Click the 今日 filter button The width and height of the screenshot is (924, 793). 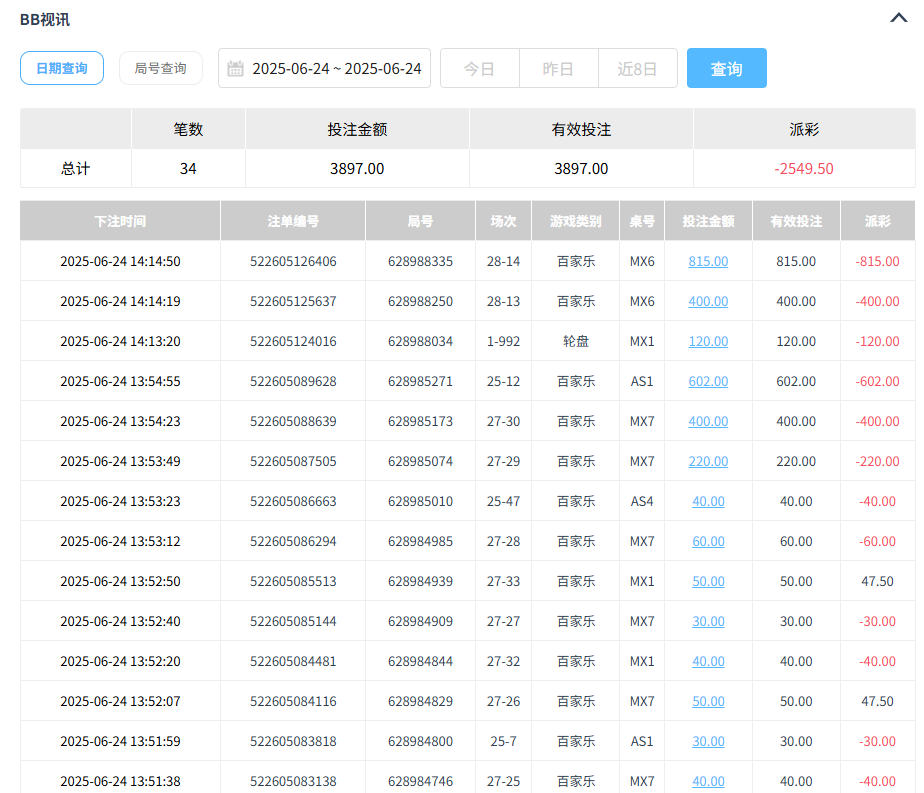(x=479, y=68)
